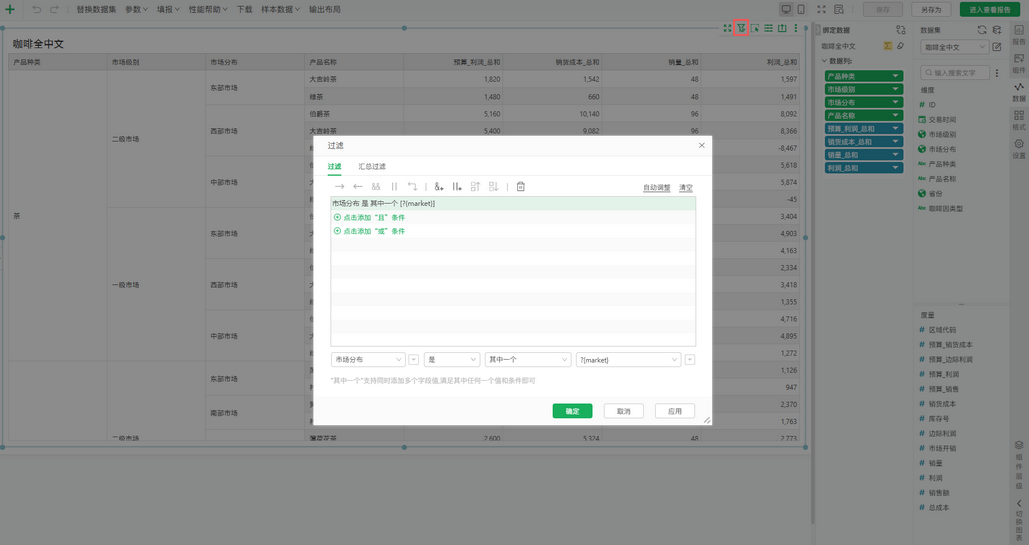Click the green plus add icon at top left
1029x545 pixels.
pyautogui.click(x=9, y=9)
